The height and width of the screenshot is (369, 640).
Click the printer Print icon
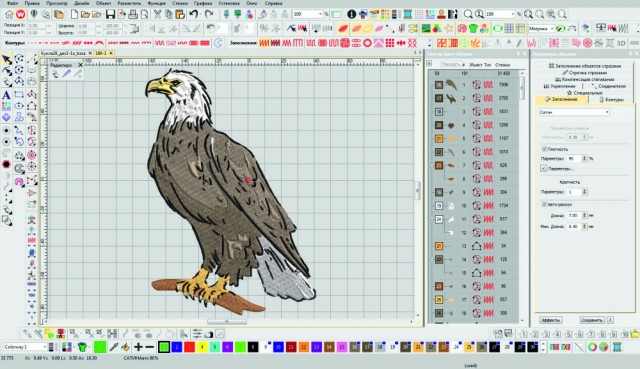tap(133, 14)
